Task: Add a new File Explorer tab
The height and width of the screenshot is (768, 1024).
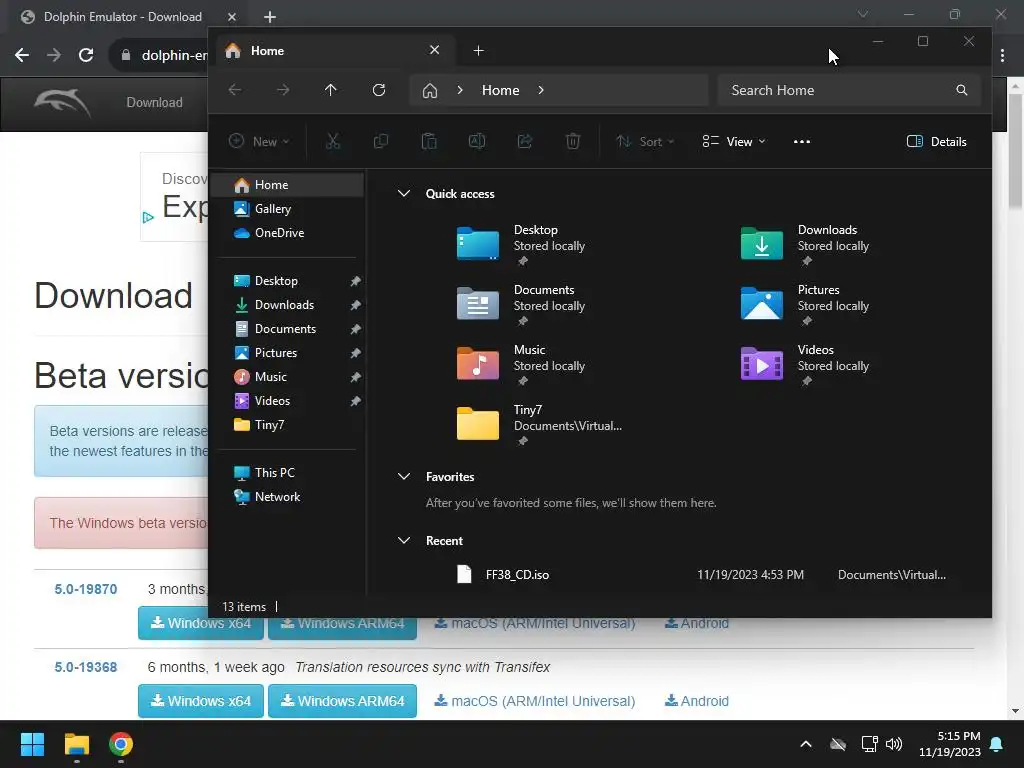Action: (478, 51)
